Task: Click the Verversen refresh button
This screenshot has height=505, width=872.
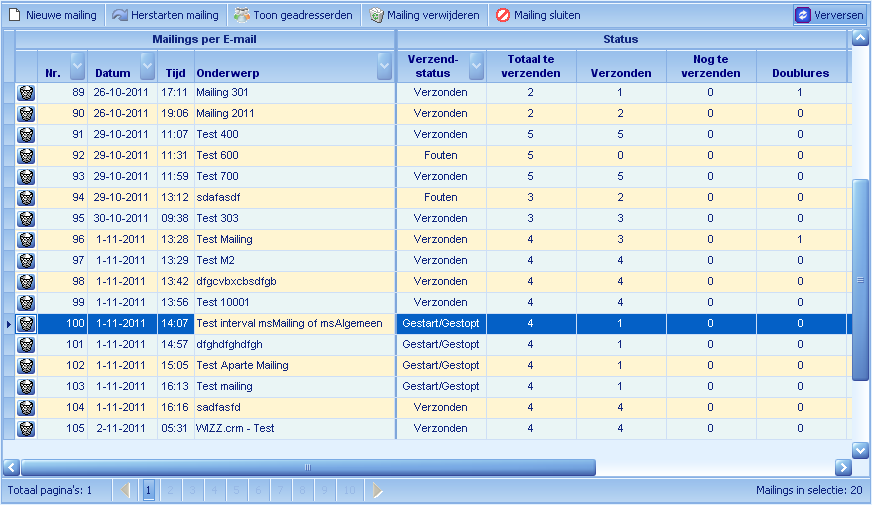Action: coord(830,15)
